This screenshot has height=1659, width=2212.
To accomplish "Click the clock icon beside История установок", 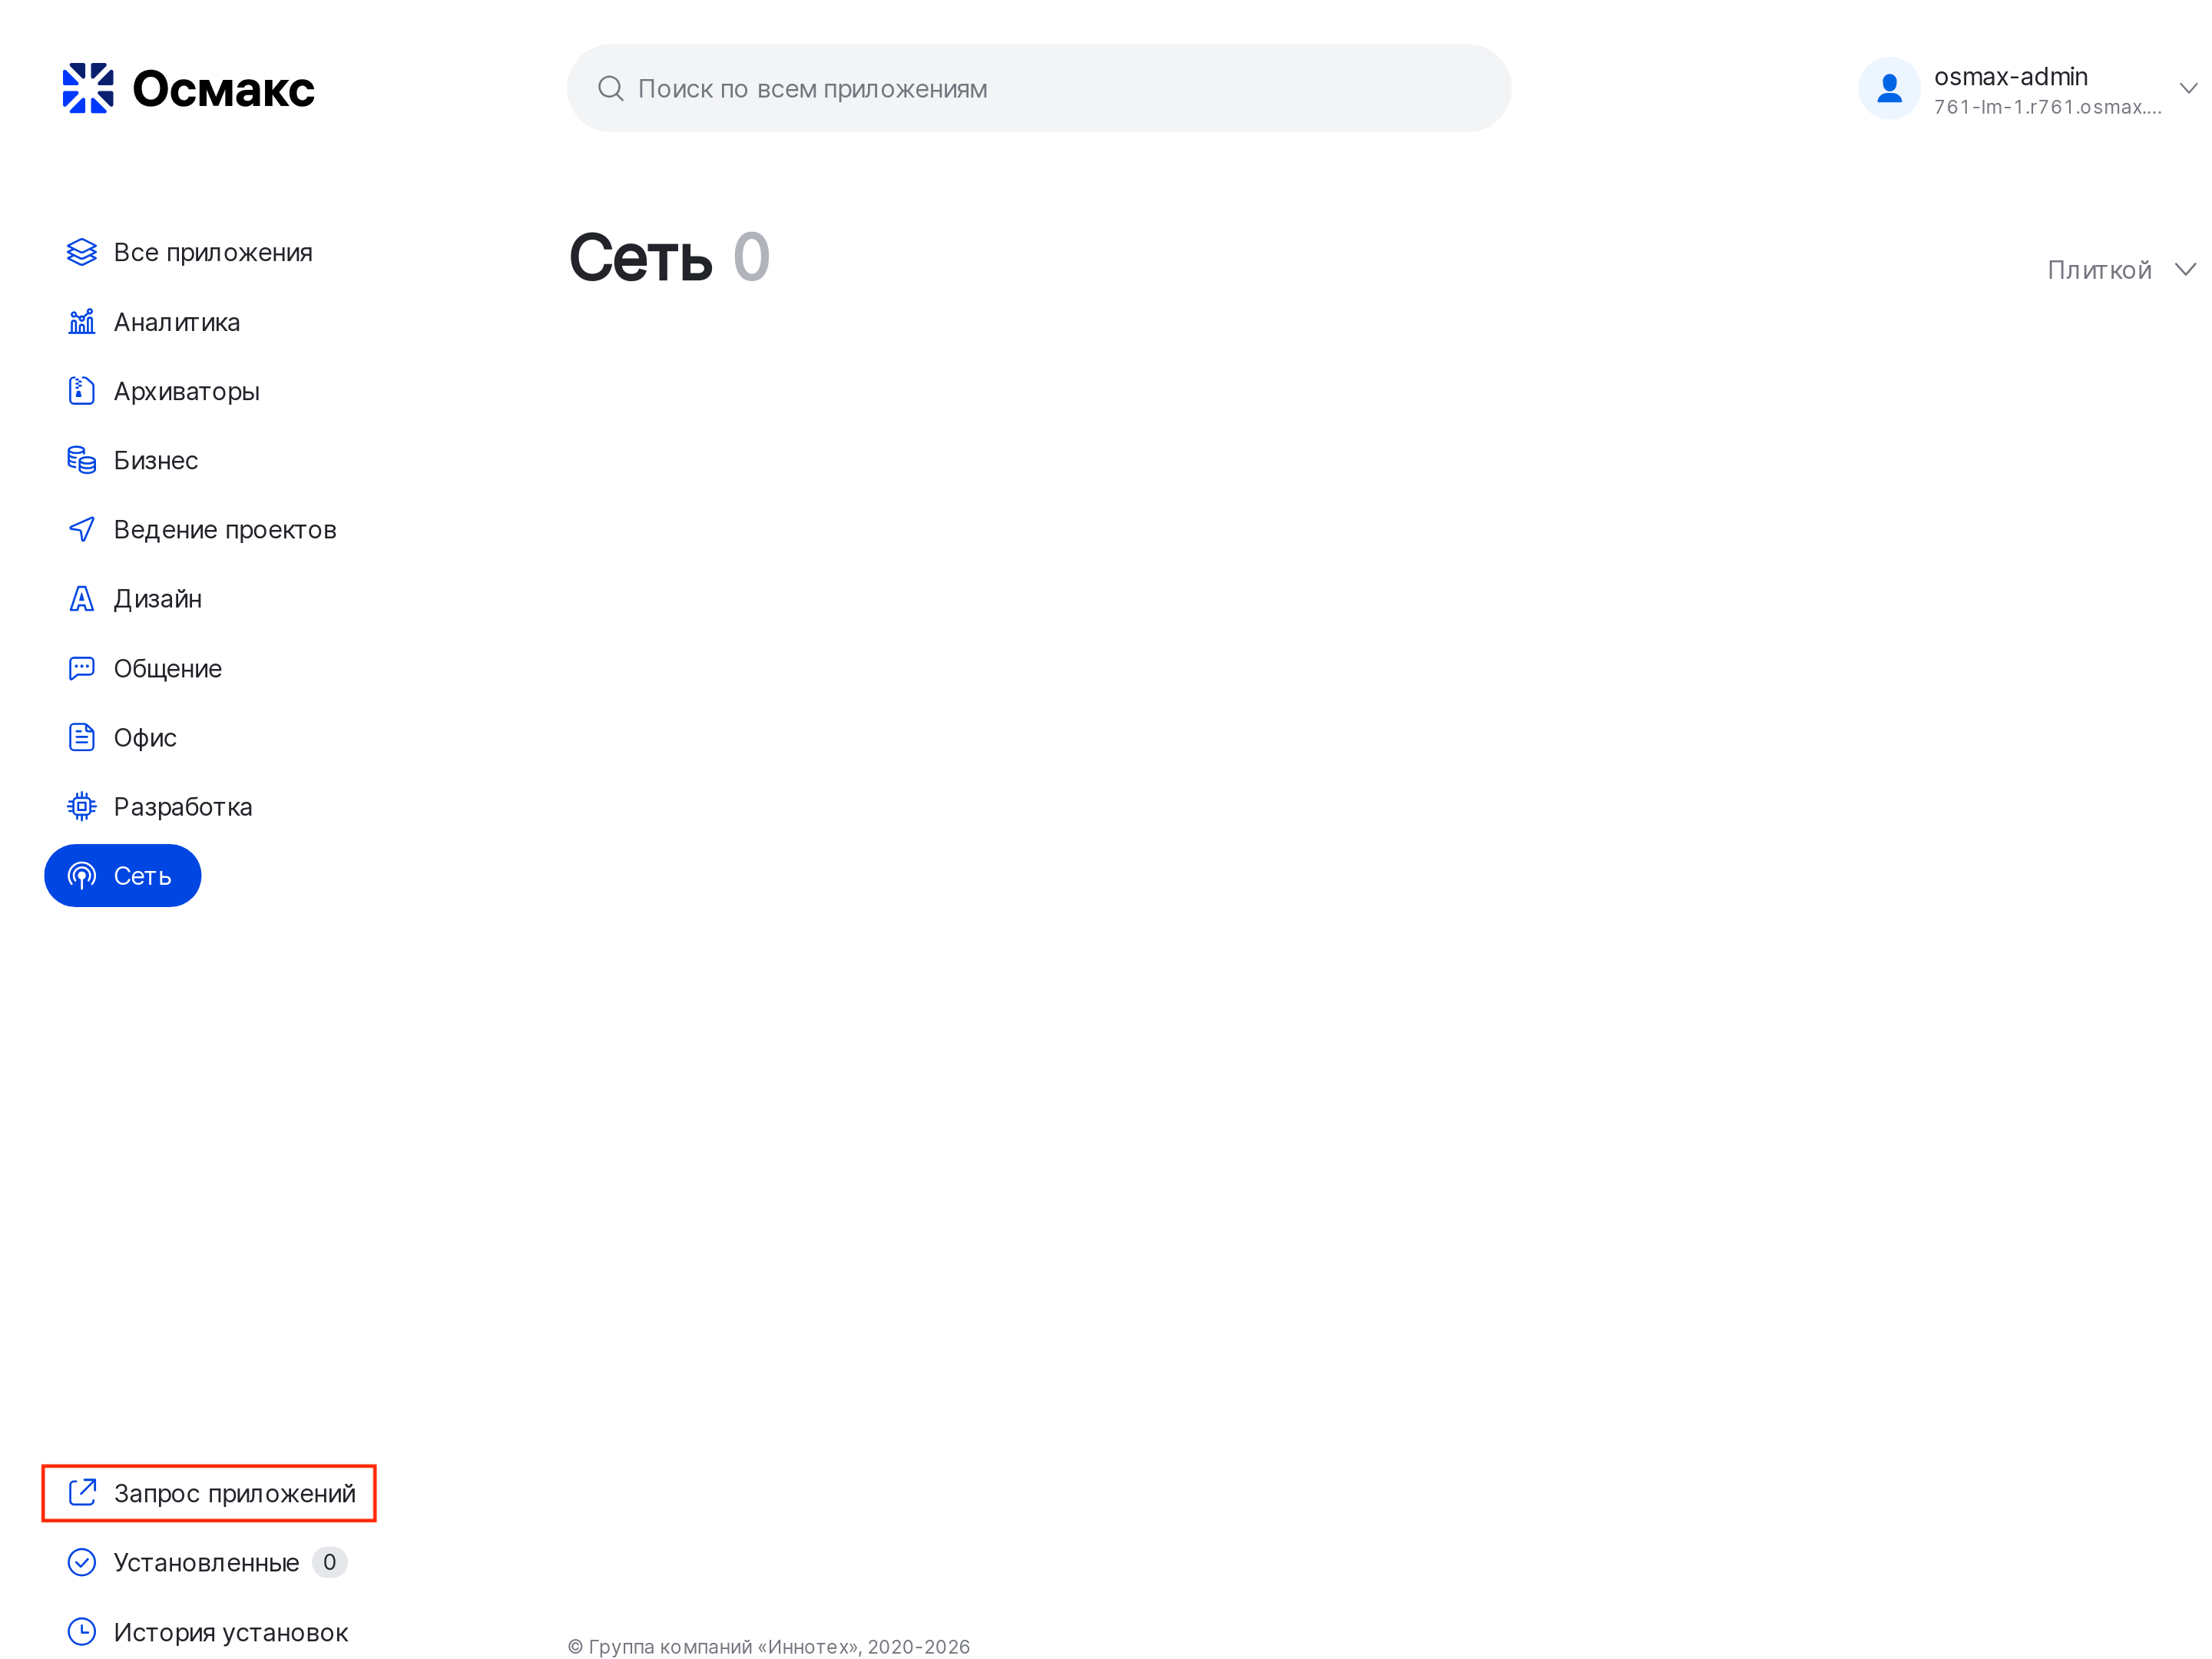I will [82, 1632].
